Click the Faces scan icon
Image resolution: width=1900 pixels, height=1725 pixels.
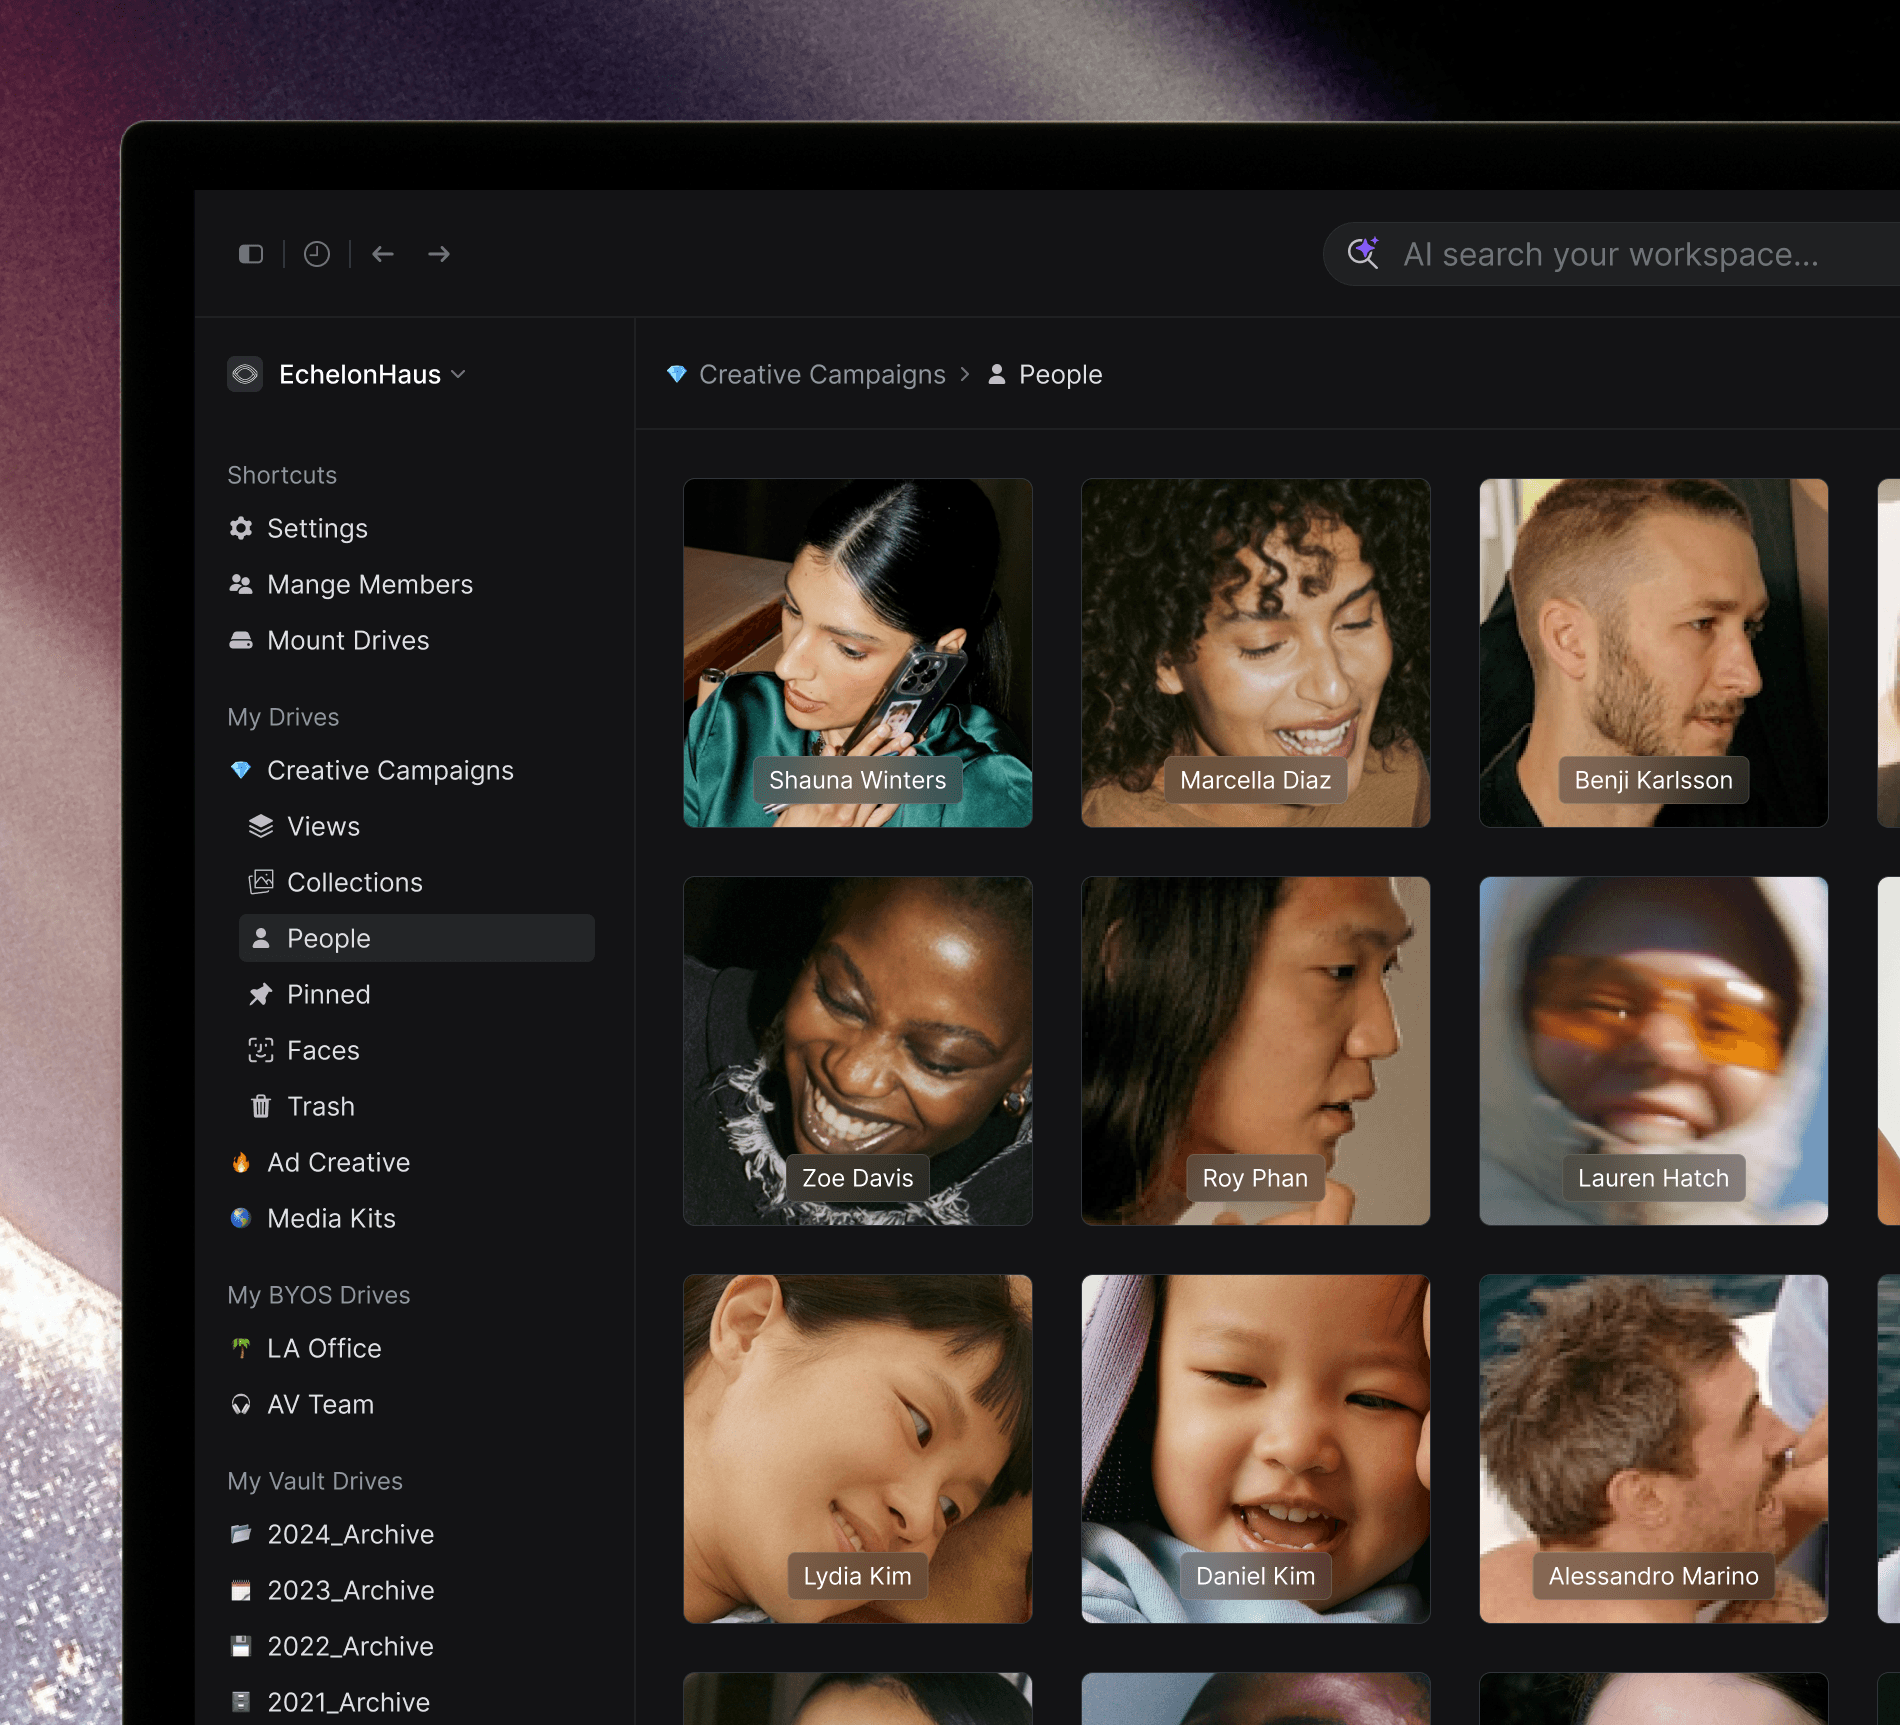coord(261,1050)
